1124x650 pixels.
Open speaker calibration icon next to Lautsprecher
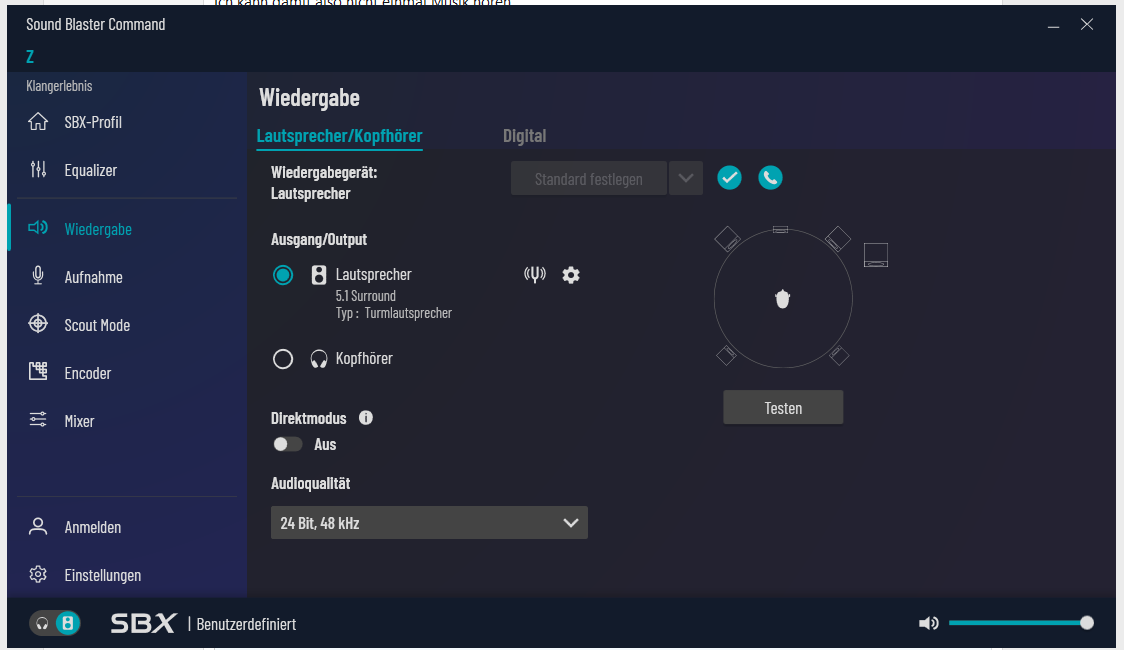click(535, 274)
